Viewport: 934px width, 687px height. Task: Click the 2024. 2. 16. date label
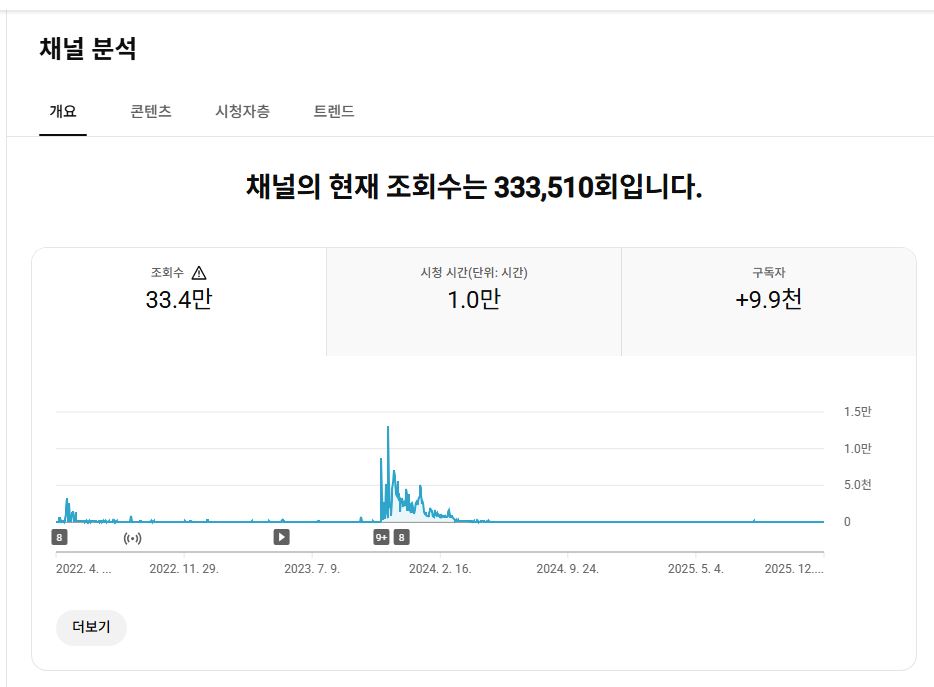440,568
